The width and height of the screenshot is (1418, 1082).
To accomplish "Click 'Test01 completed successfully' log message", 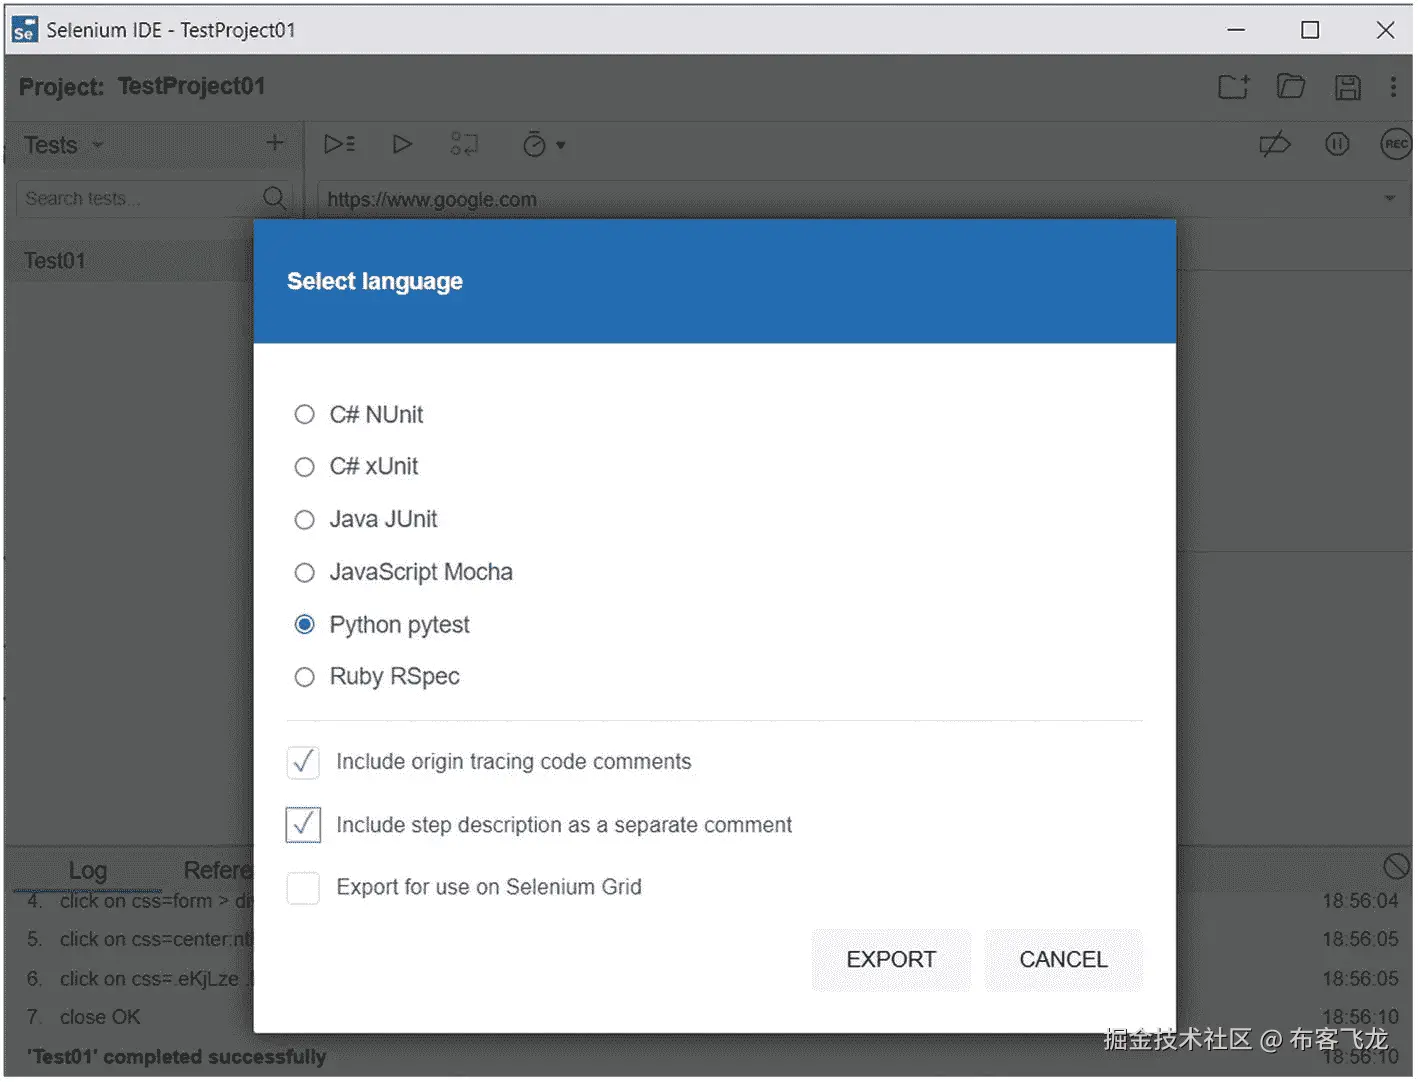I will [x=176, y=1058].
